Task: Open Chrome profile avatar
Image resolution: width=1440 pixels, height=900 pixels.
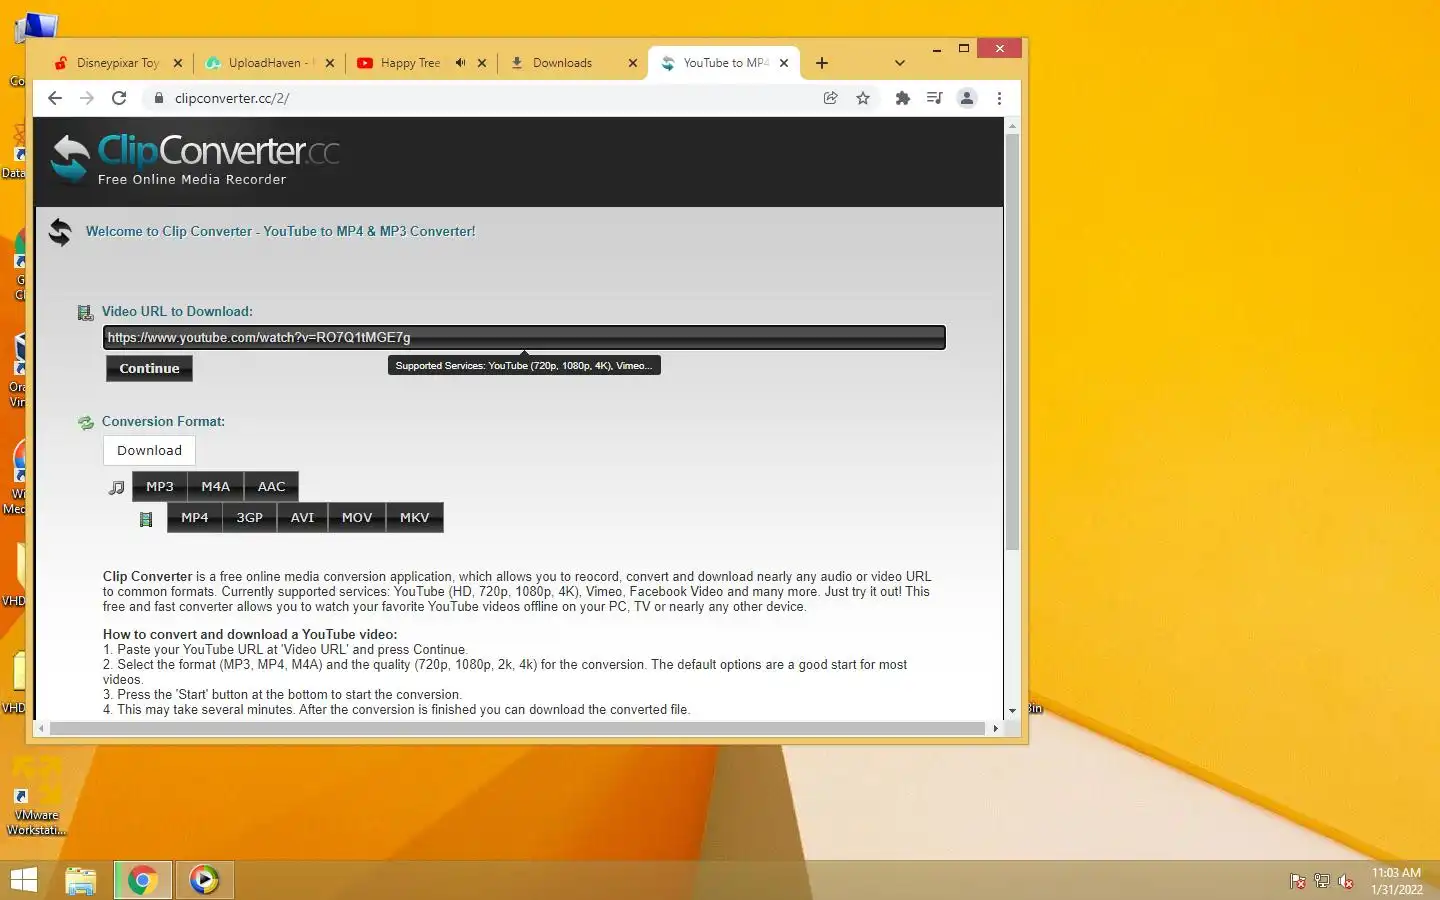Action: 967,98
